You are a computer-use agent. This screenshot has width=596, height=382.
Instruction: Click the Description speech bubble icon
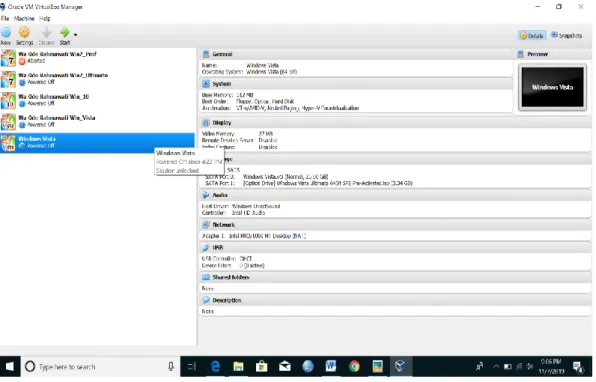coord(206,300)
